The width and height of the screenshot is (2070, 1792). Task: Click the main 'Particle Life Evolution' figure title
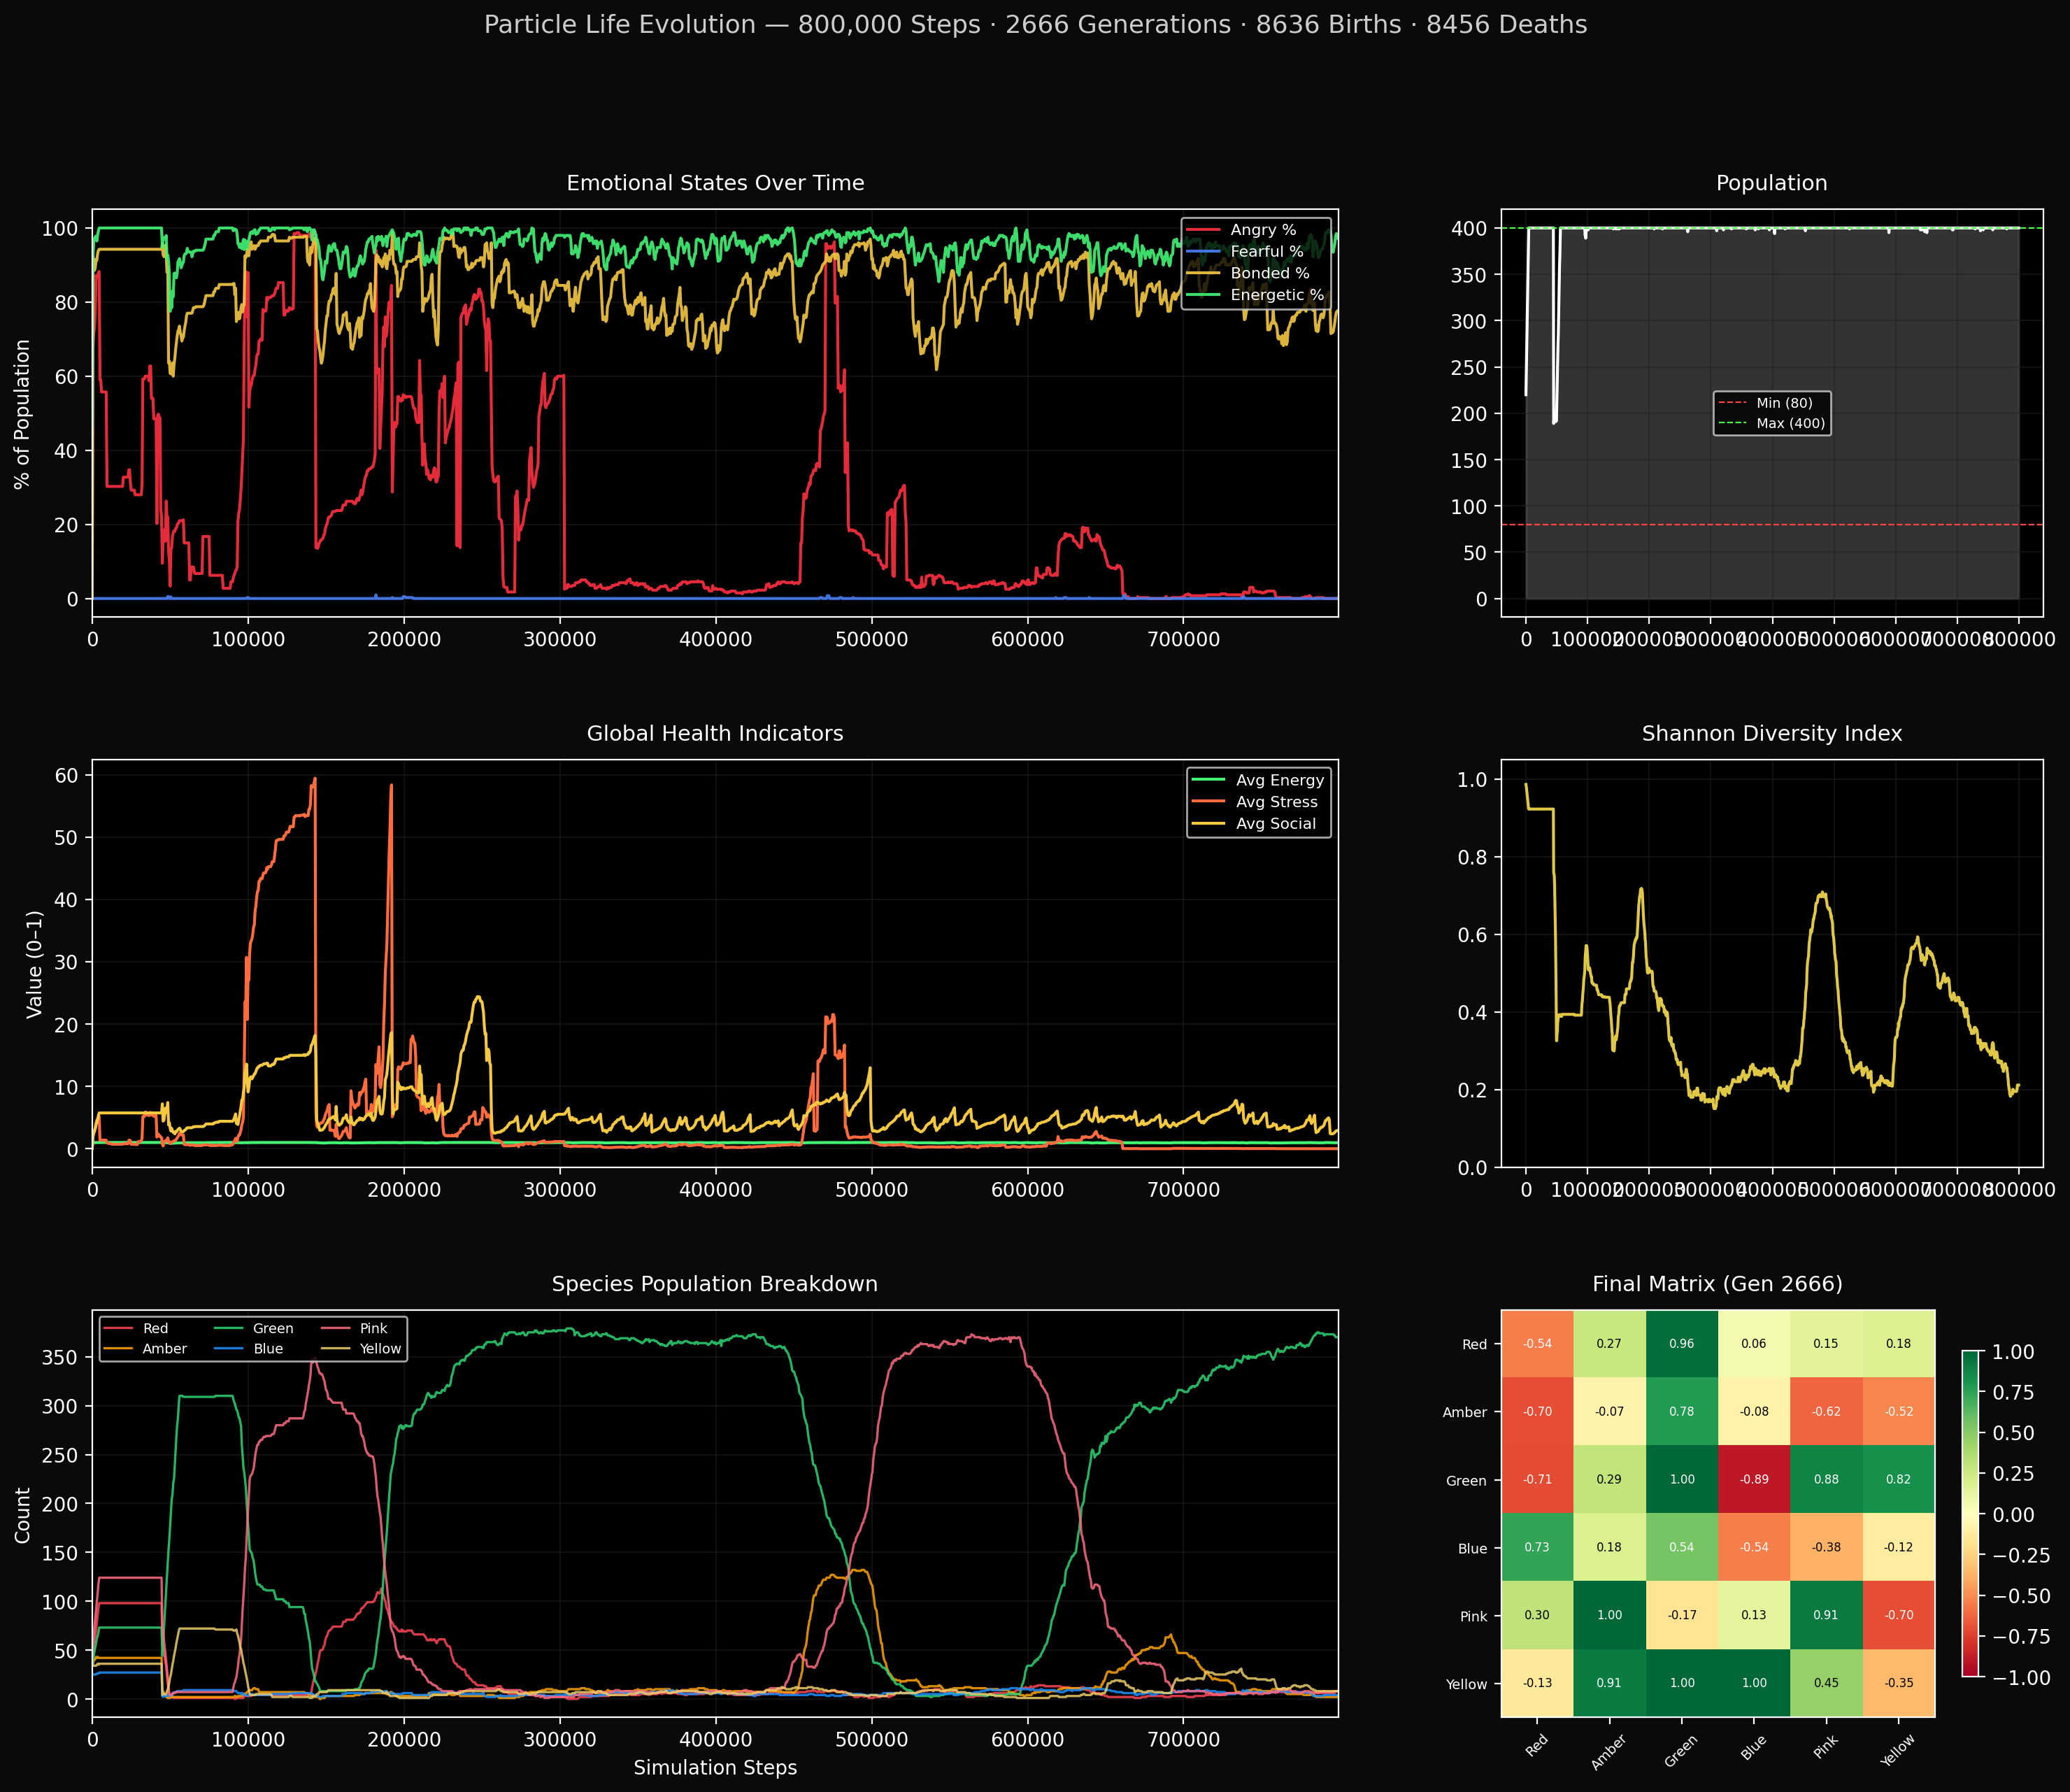click(1035, 25)
